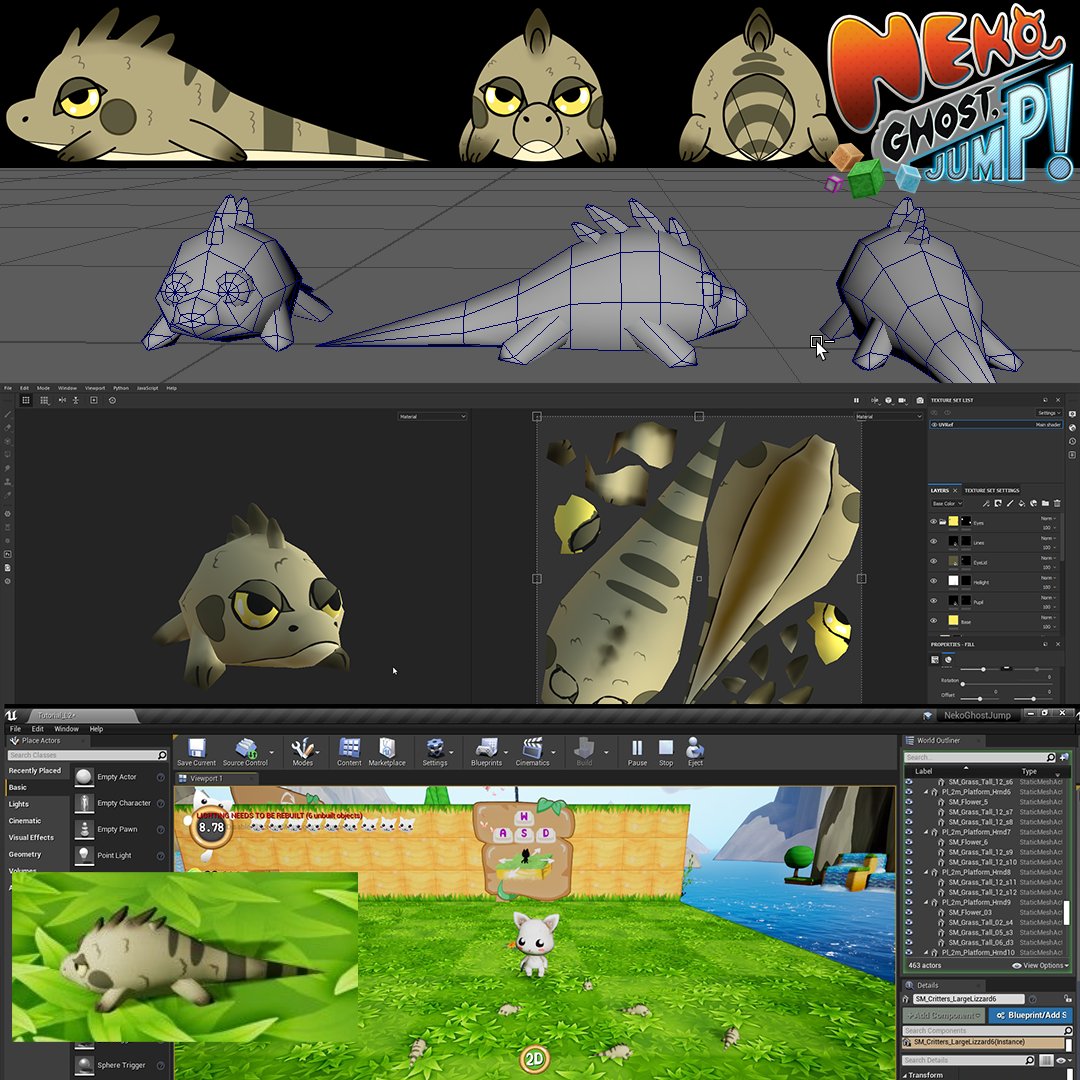Open the Texture Set List Settings dropdown
The image size is (1080, 1080).
(x=1049, y=413)
